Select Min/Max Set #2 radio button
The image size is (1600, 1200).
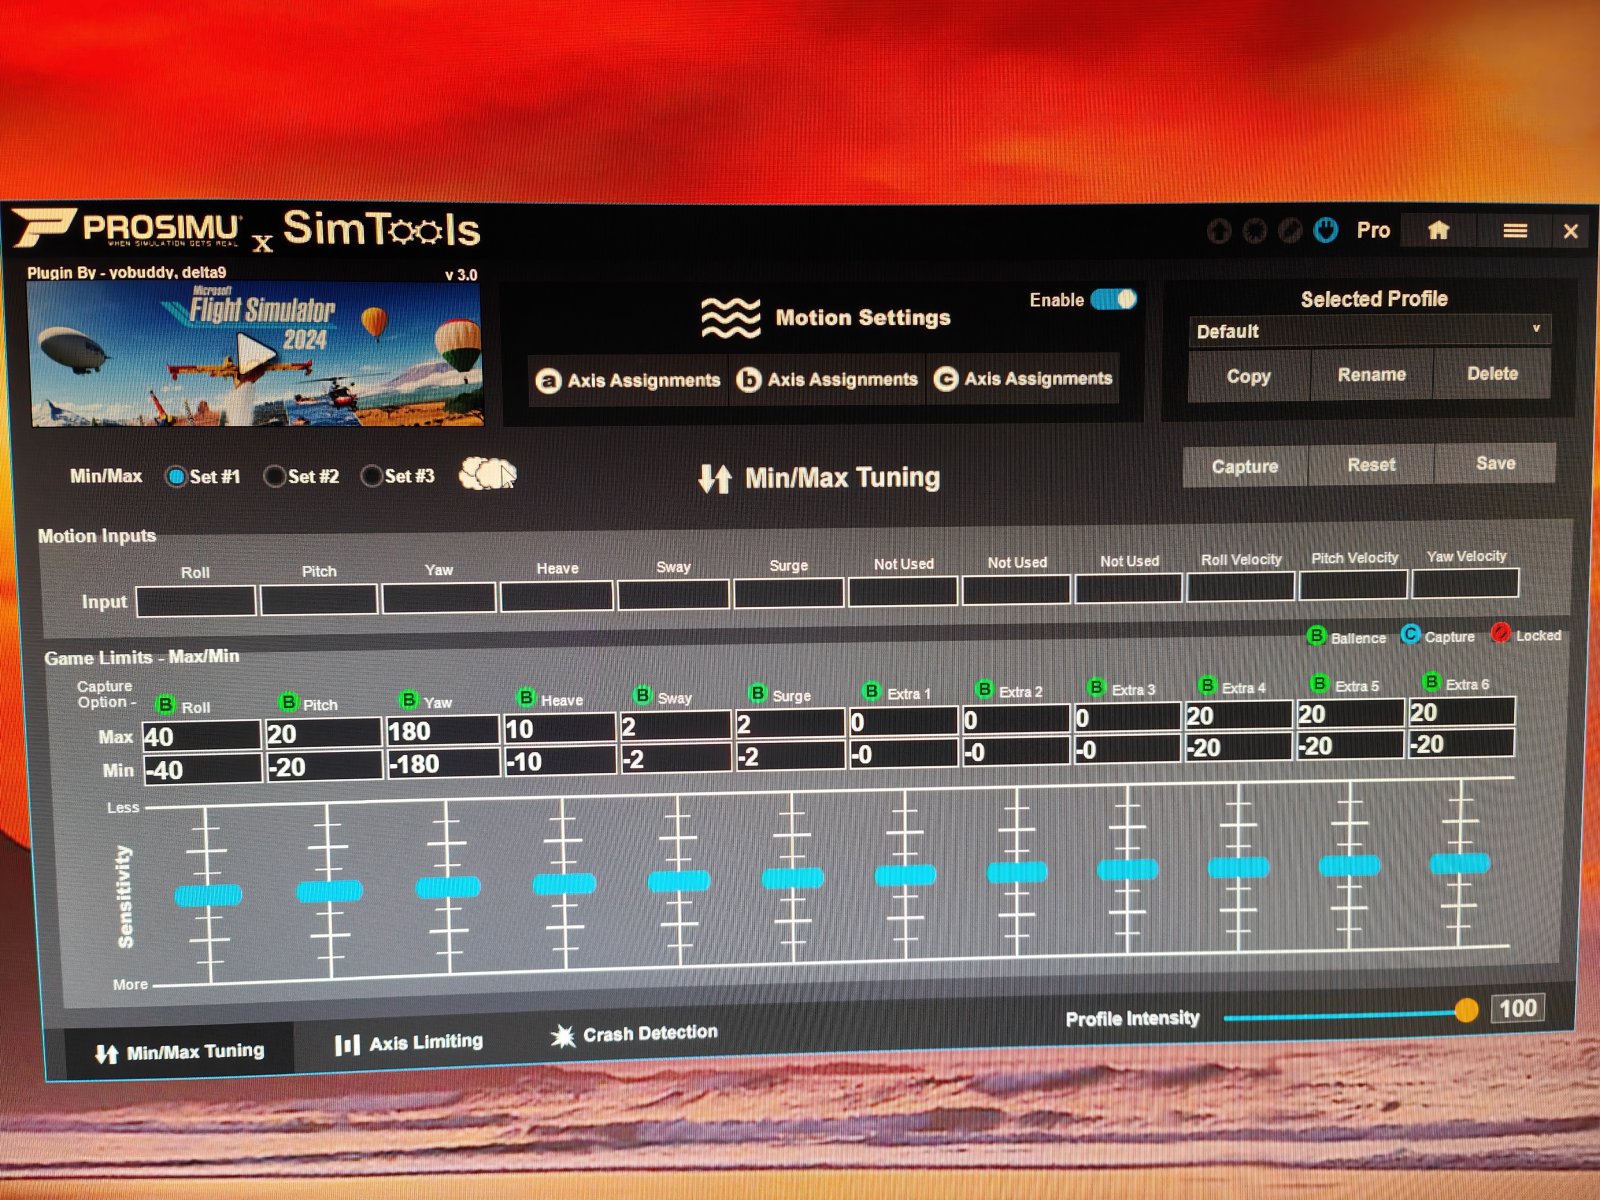pos(274,476)
